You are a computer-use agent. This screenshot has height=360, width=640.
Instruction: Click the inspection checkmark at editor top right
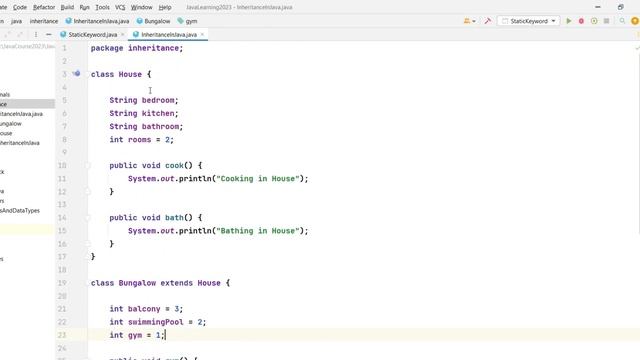coord(637,48)
